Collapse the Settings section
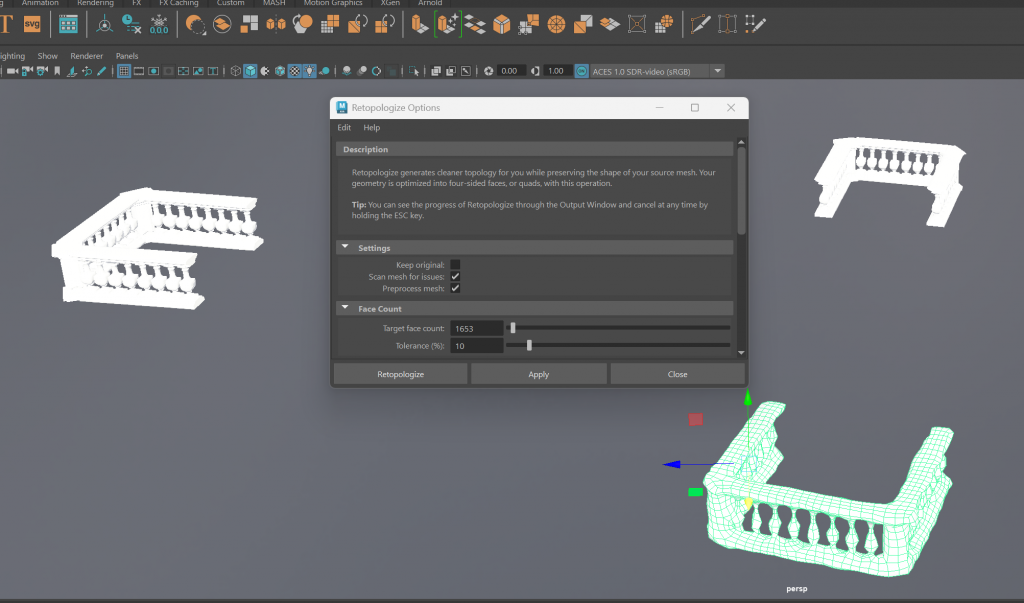The height and width of the screenshot is (603, 1024). (x=345, y=247)
